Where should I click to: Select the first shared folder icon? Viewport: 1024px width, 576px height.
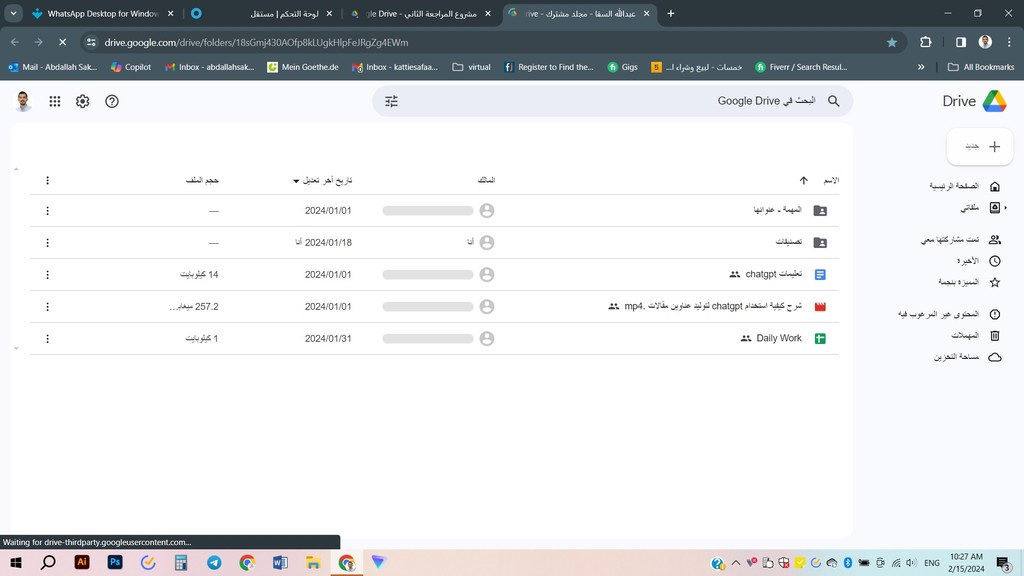[x=820, y=210]
